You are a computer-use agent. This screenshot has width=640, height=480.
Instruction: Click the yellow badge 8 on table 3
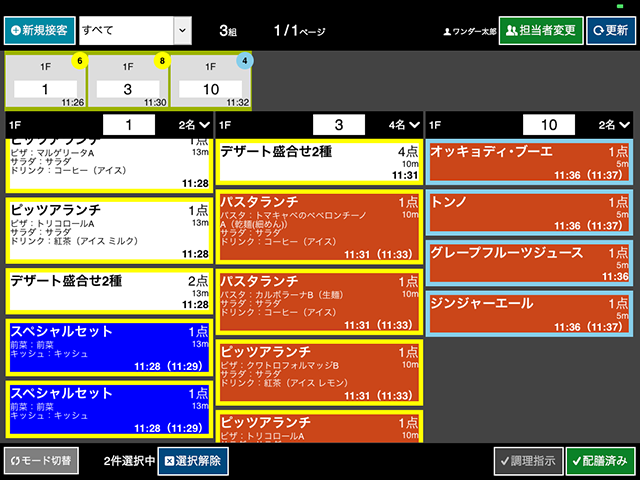[163, 61]
